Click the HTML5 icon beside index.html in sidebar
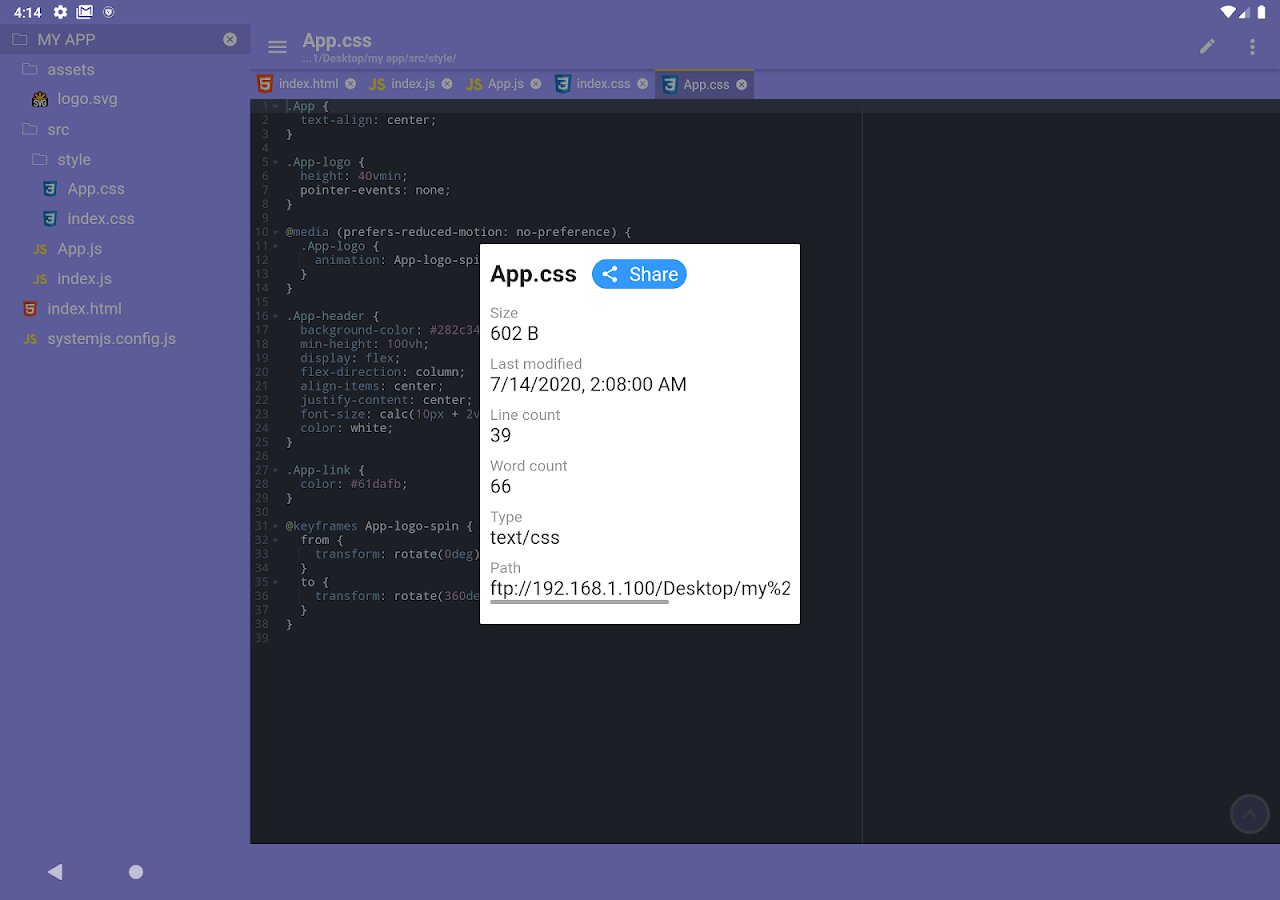Image resolution: width=1280 pixels, height=900 pixels. pos(30,309)
